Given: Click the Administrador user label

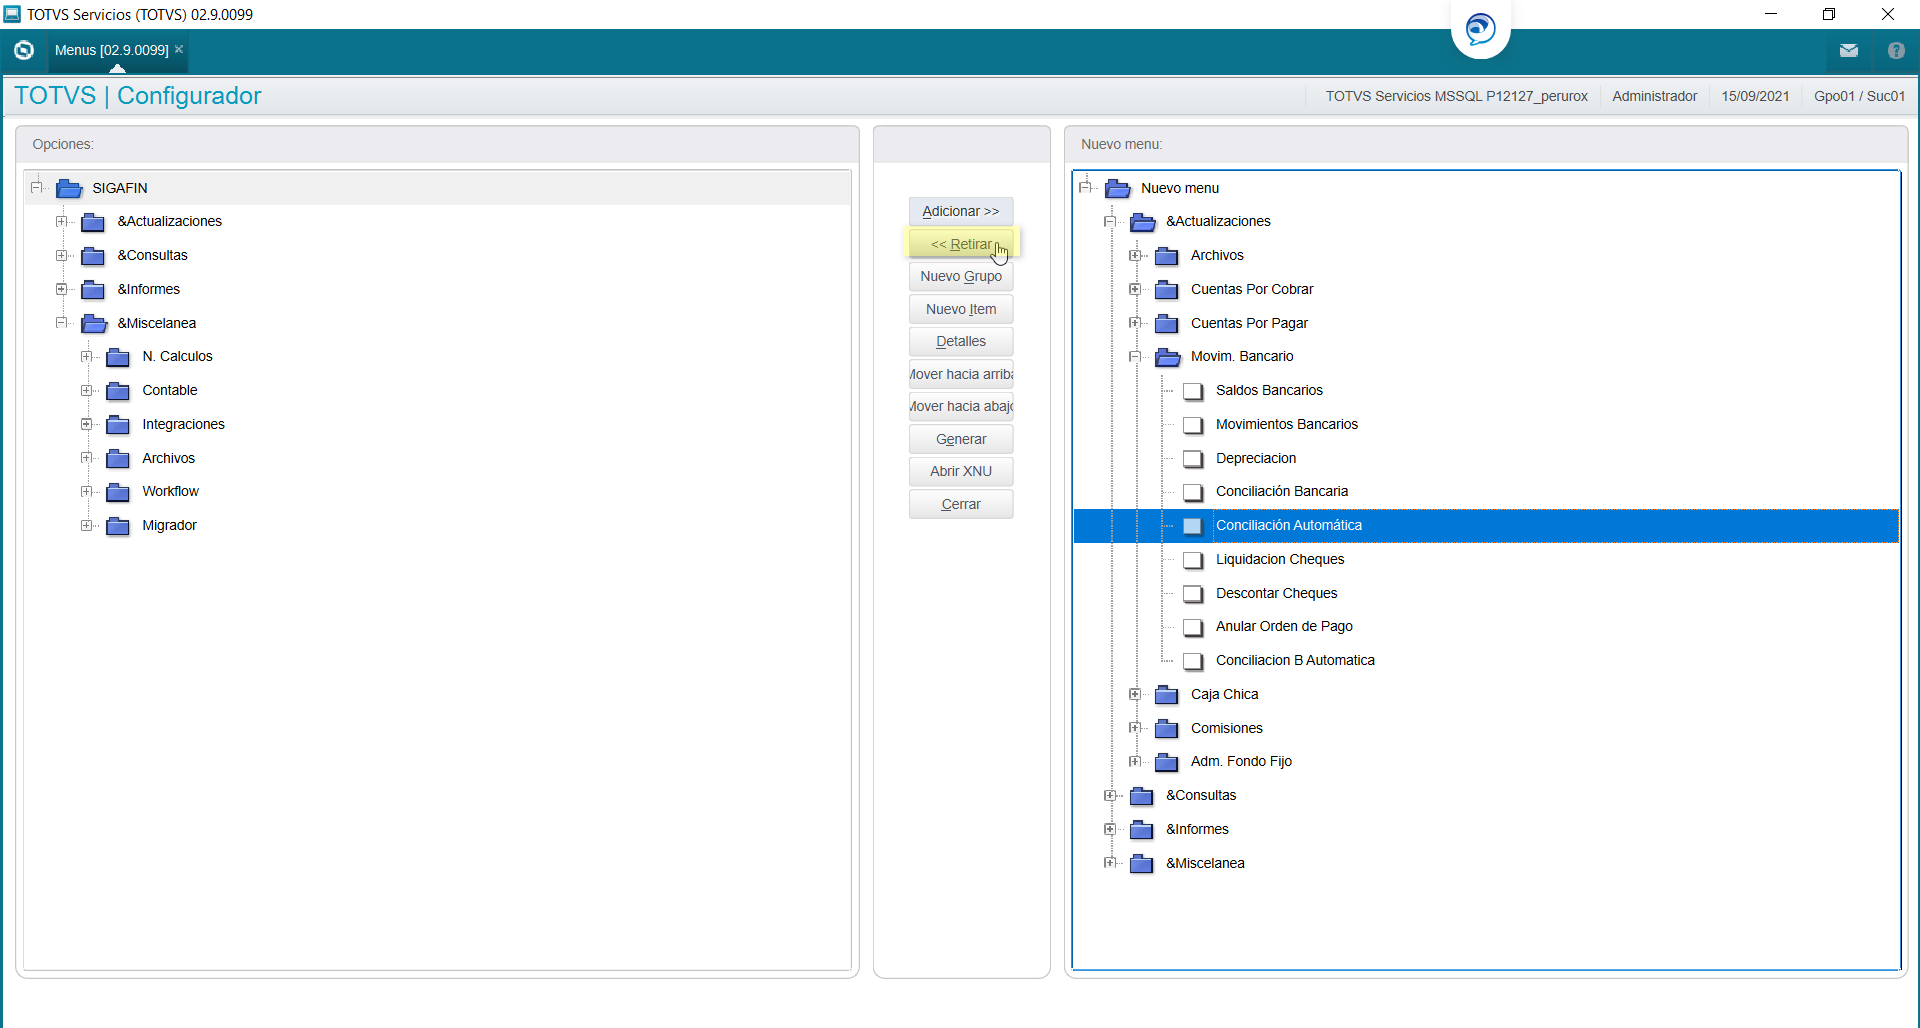Looking at the screenshot, I should coord(1655,96).
